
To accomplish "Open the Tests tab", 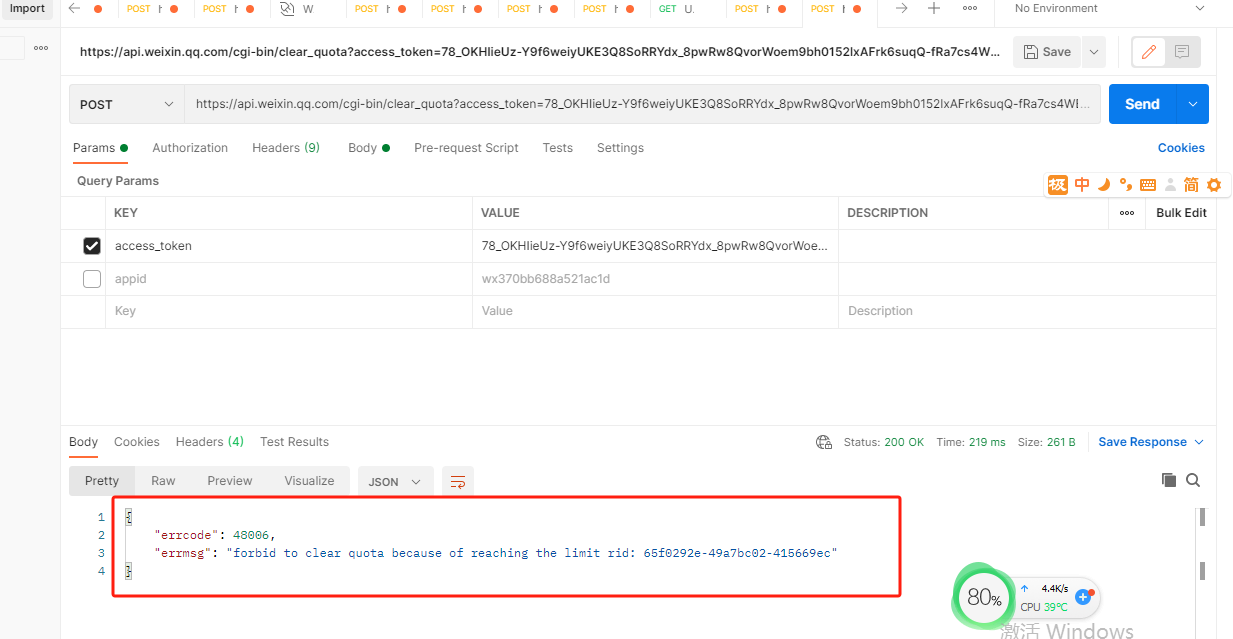I will pyautogui.click(x=558, y=148).
